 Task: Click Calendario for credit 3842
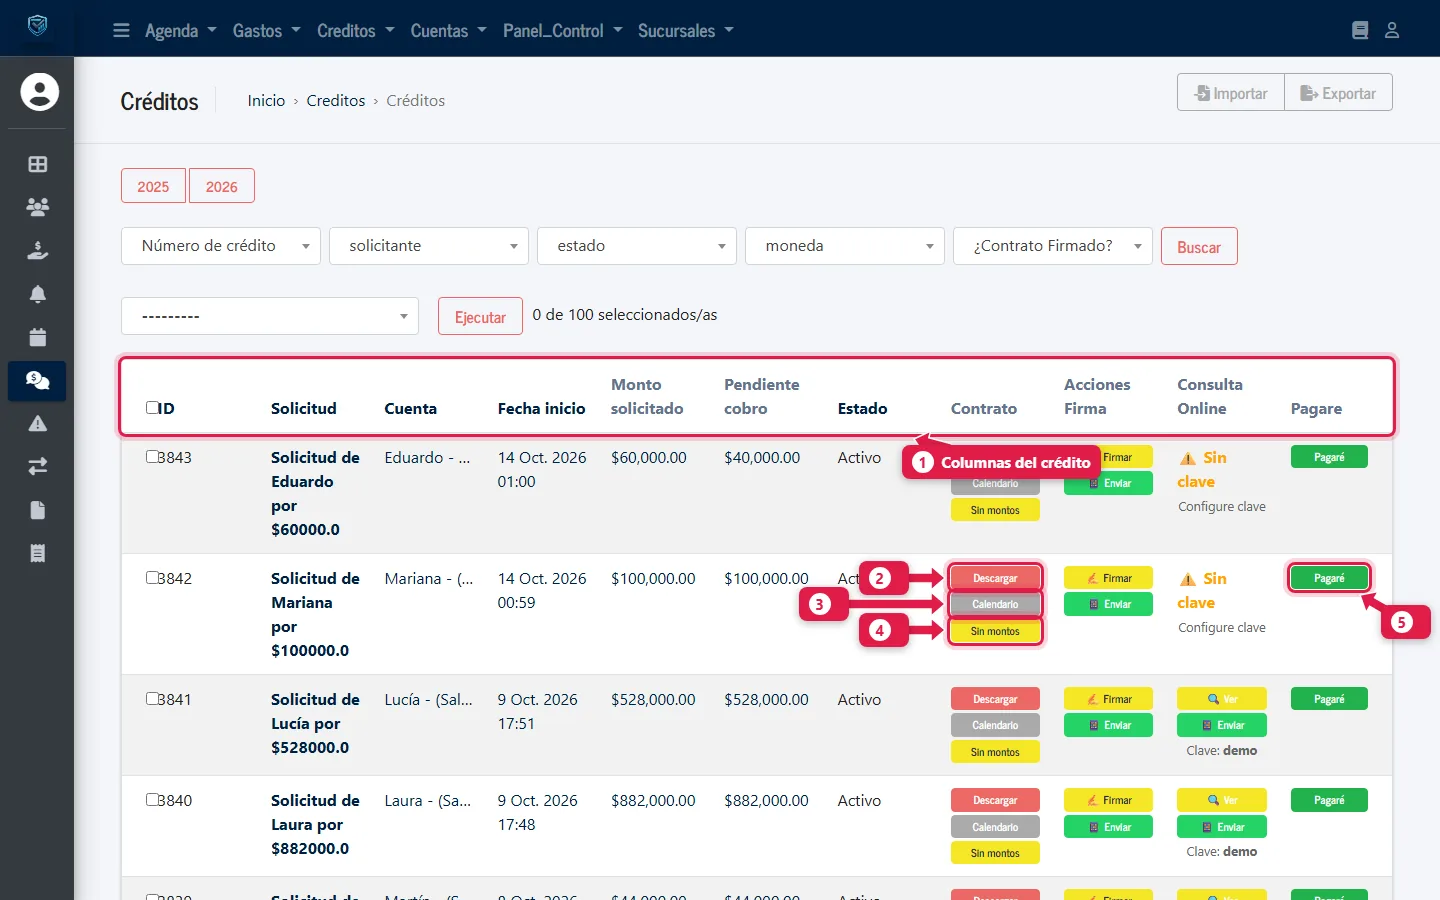[x=995, y=604]
